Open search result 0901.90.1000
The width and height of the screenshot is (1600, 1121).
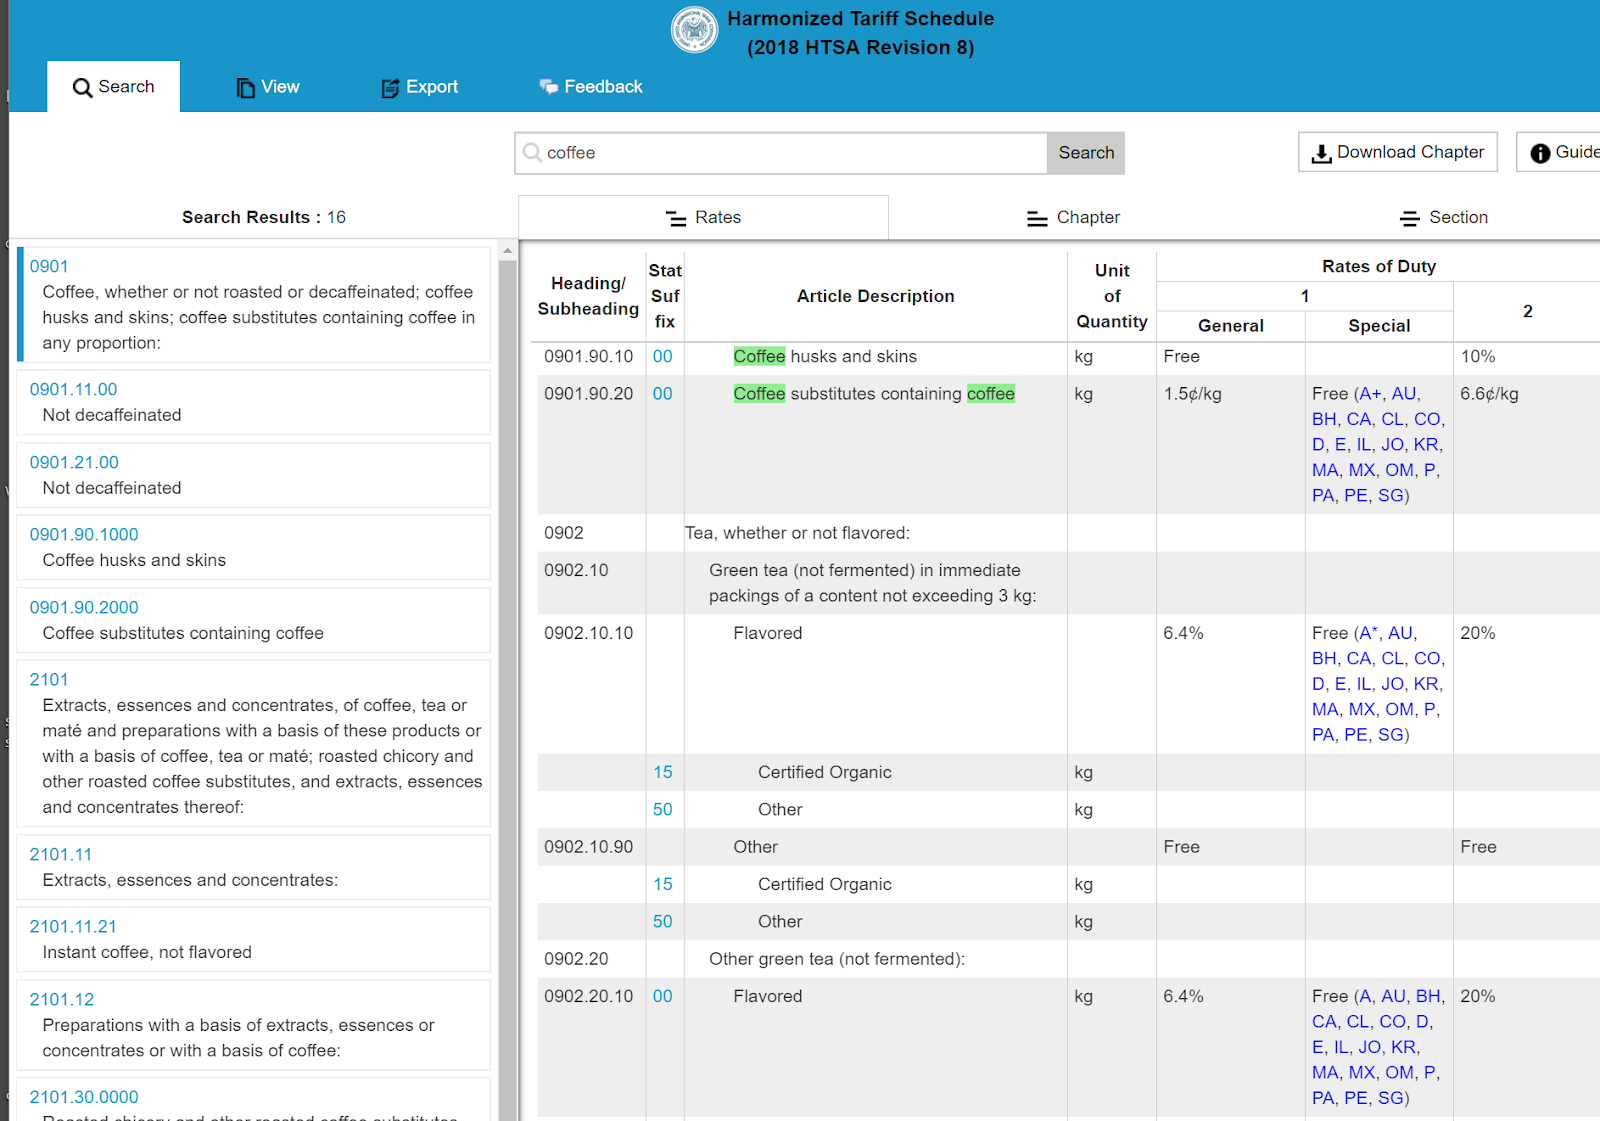point(84,534)
